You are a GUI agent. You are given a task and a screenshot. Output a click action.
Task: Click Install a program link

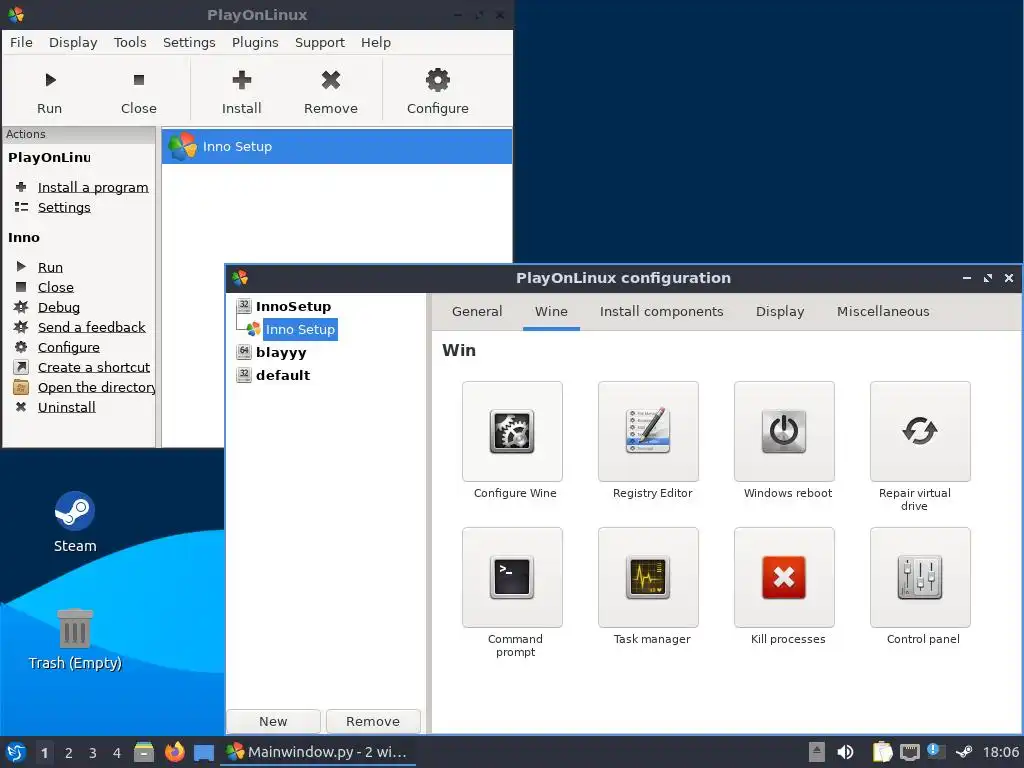[x=93, y=187]
